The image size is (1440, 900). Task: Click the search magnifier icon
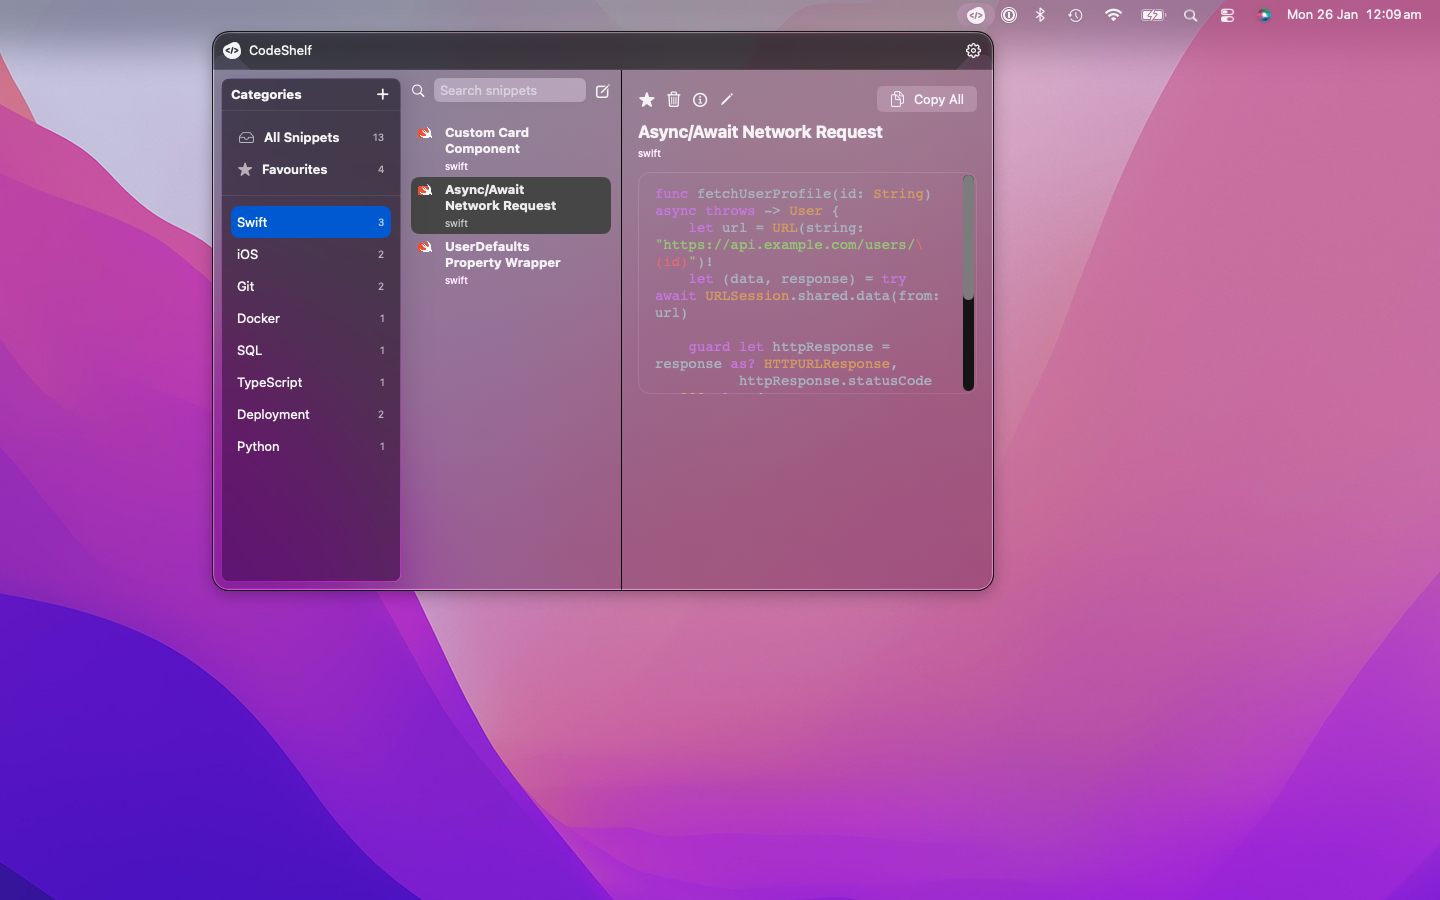(417, 90)
